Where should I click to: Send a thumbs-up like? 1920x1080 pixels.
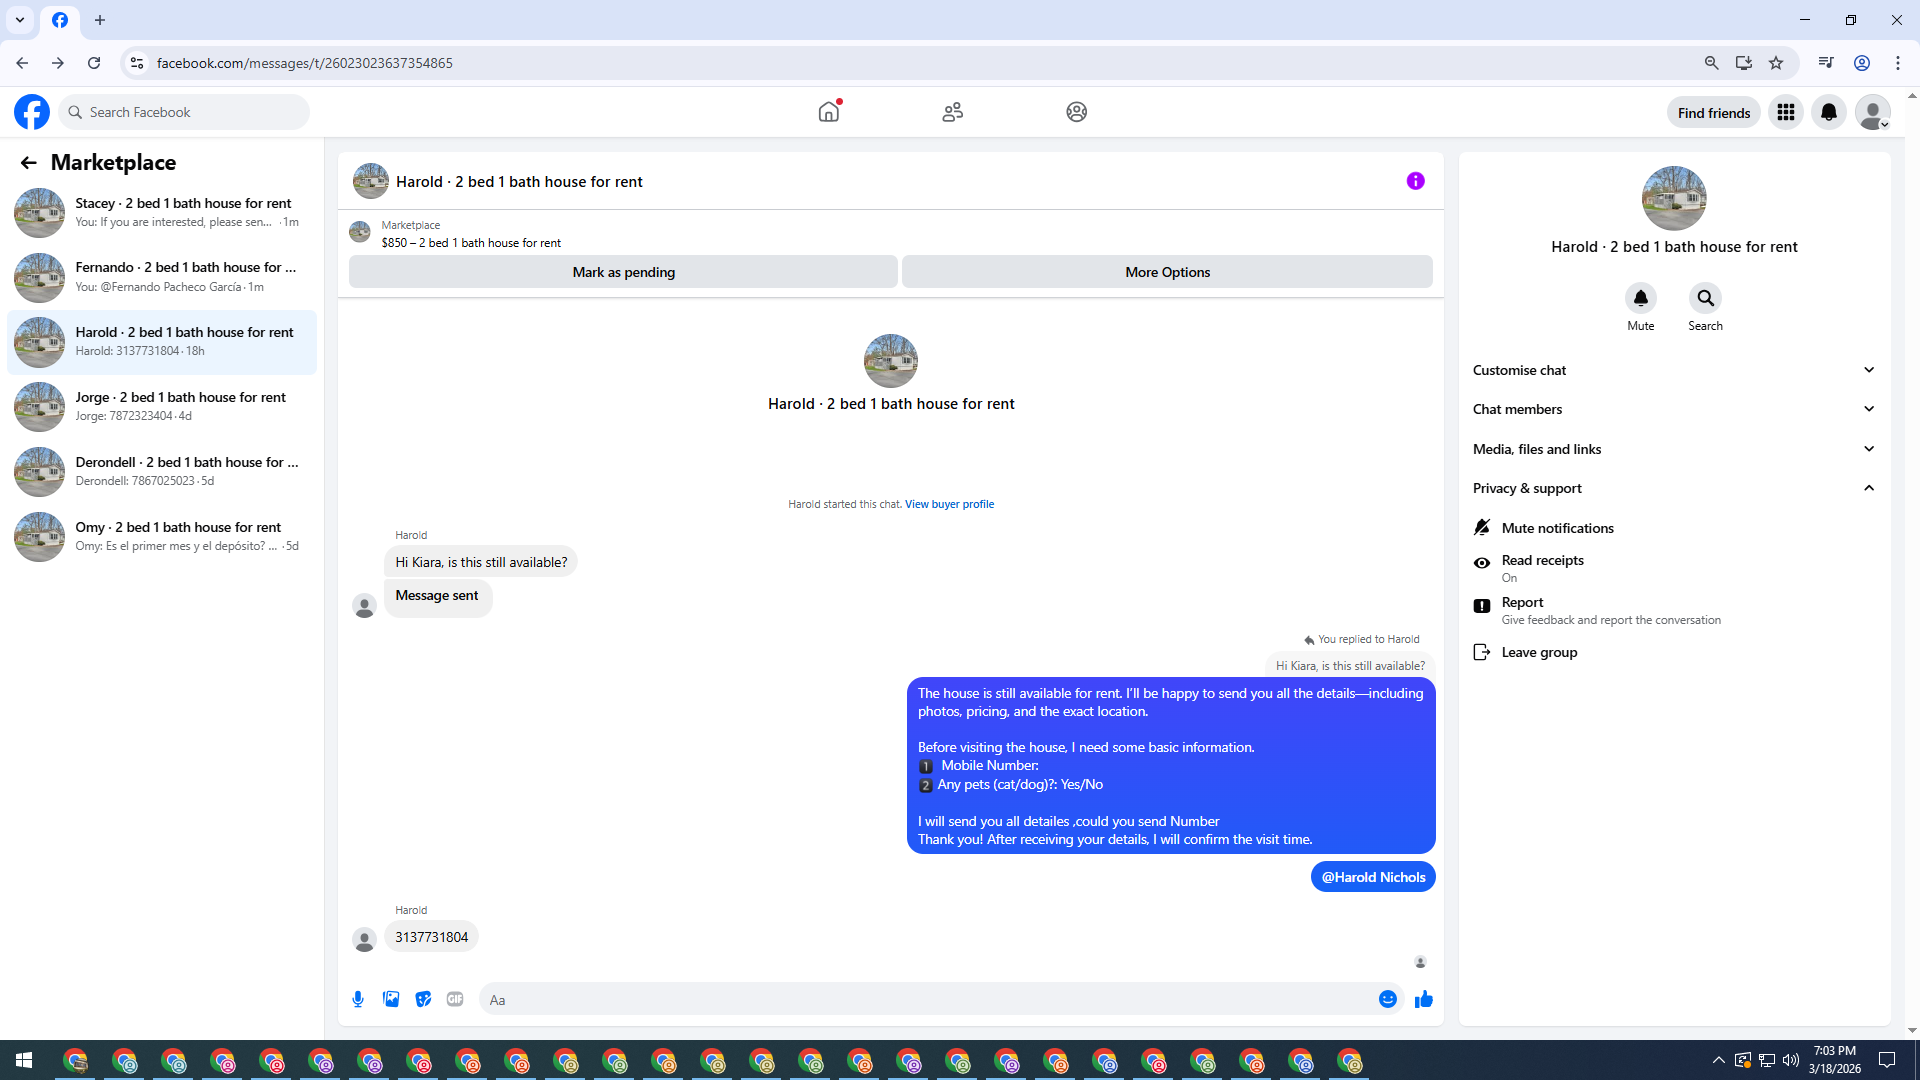click(1423, 999)
